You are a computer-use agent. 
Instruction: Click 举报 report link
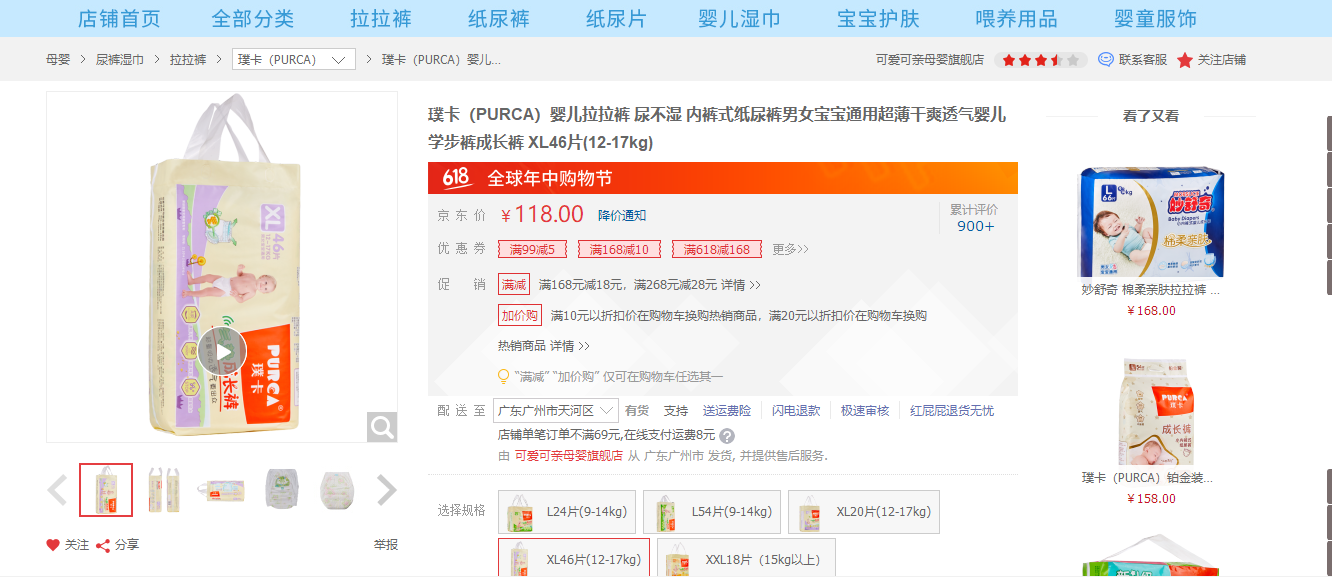coord(386,545)
